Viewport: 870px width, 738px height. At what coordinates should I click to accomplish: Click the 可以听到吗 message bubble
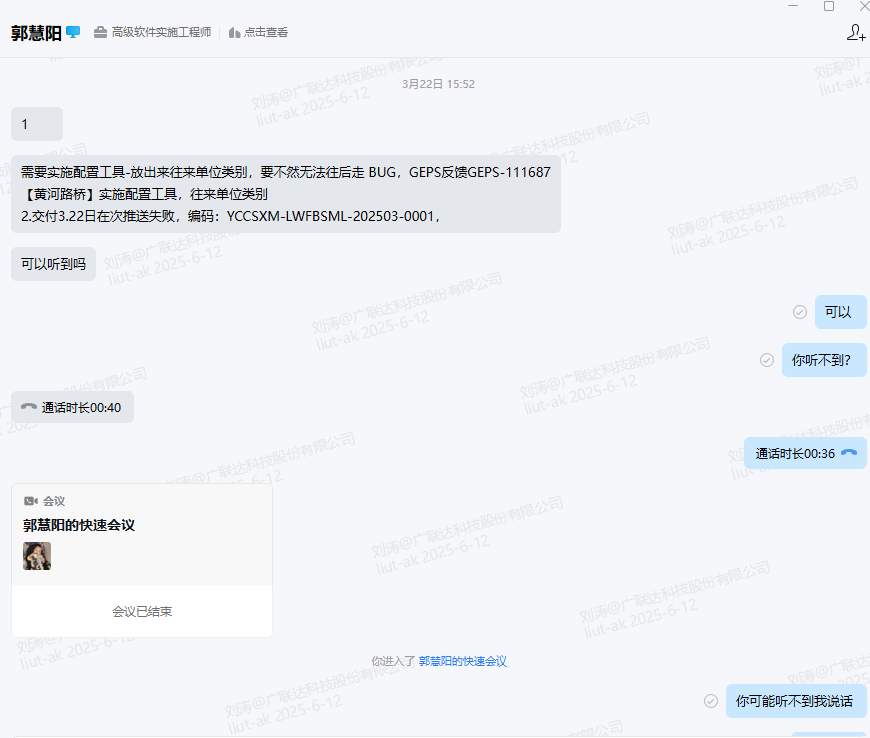pyautogui.click(x=54, y=264)
